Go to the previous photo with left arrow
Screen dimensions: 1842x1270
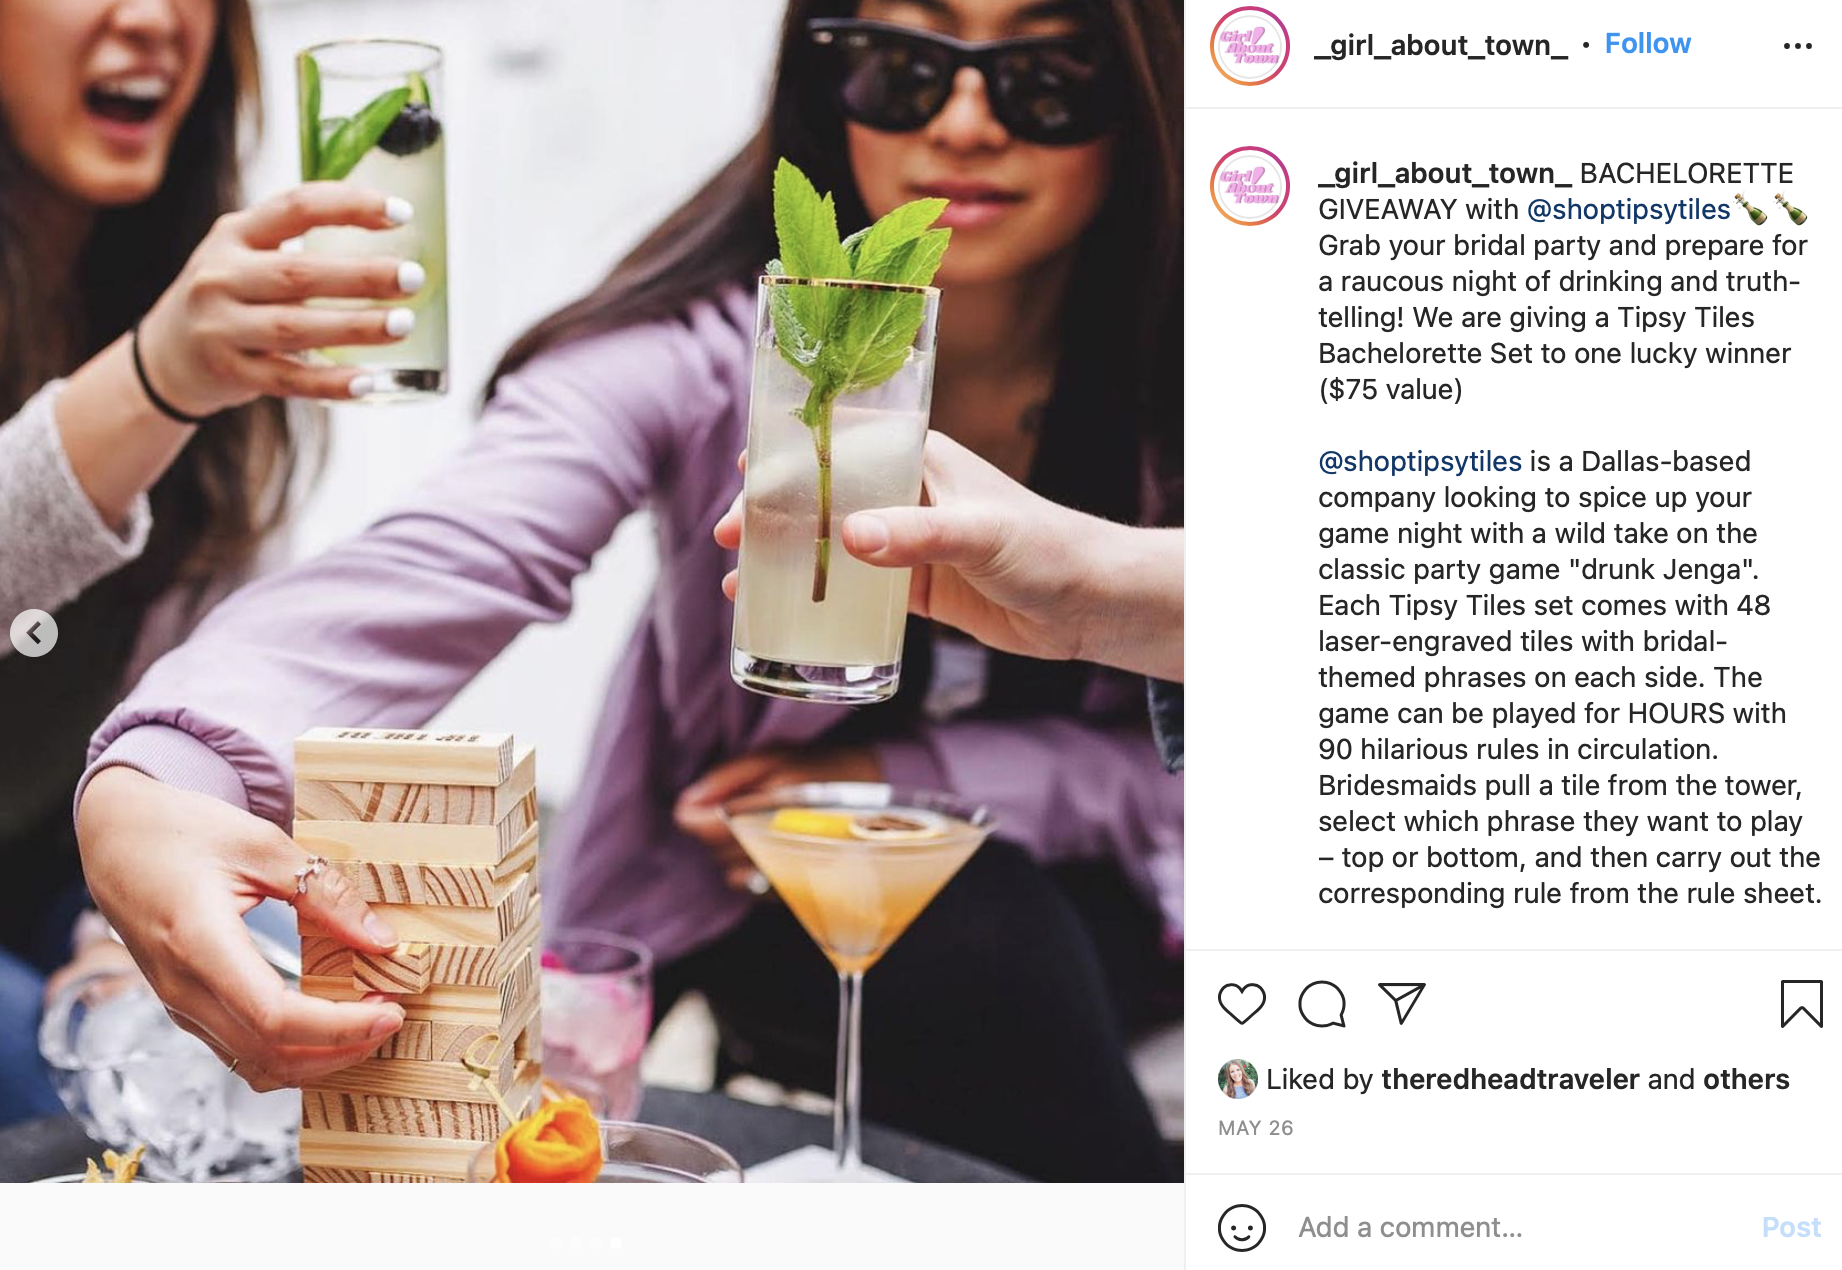click(34, 633)
